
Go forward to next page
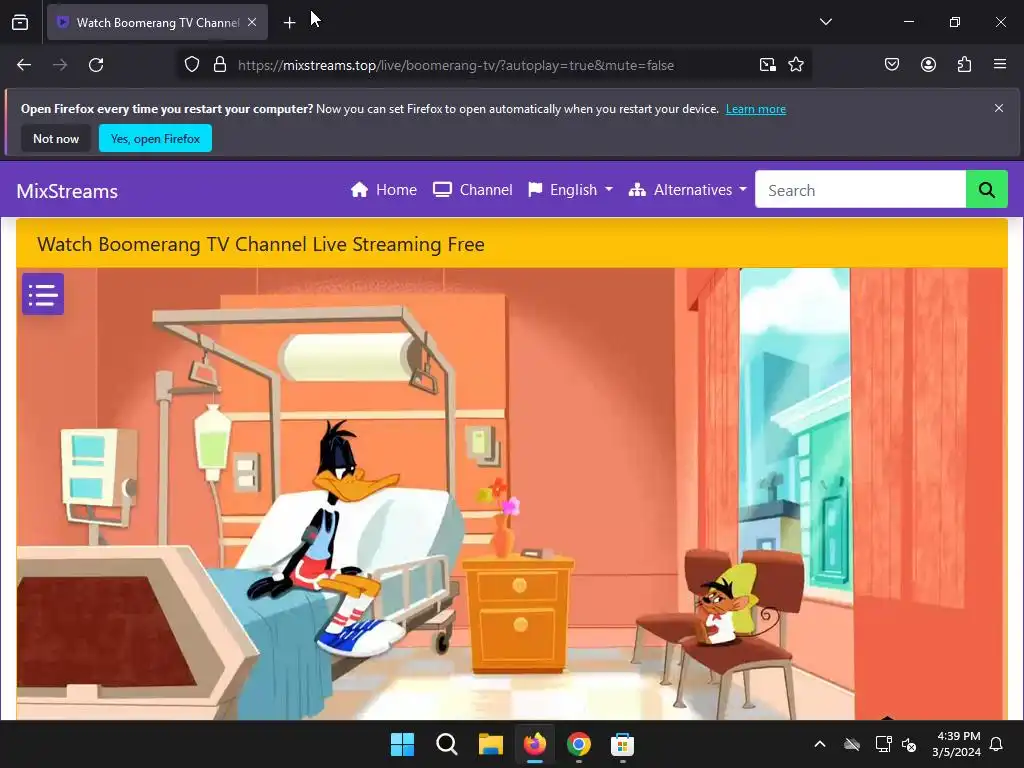coord(60,65)
